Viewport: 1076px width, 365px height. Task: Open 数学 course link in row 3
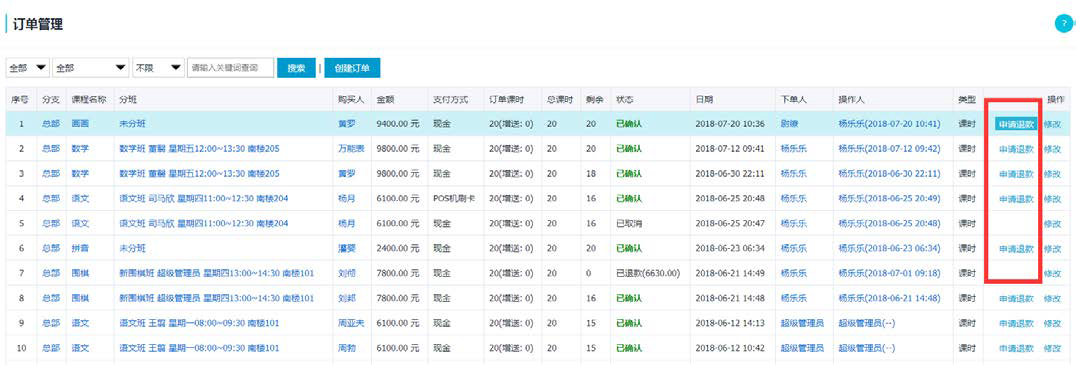(80, 174)
